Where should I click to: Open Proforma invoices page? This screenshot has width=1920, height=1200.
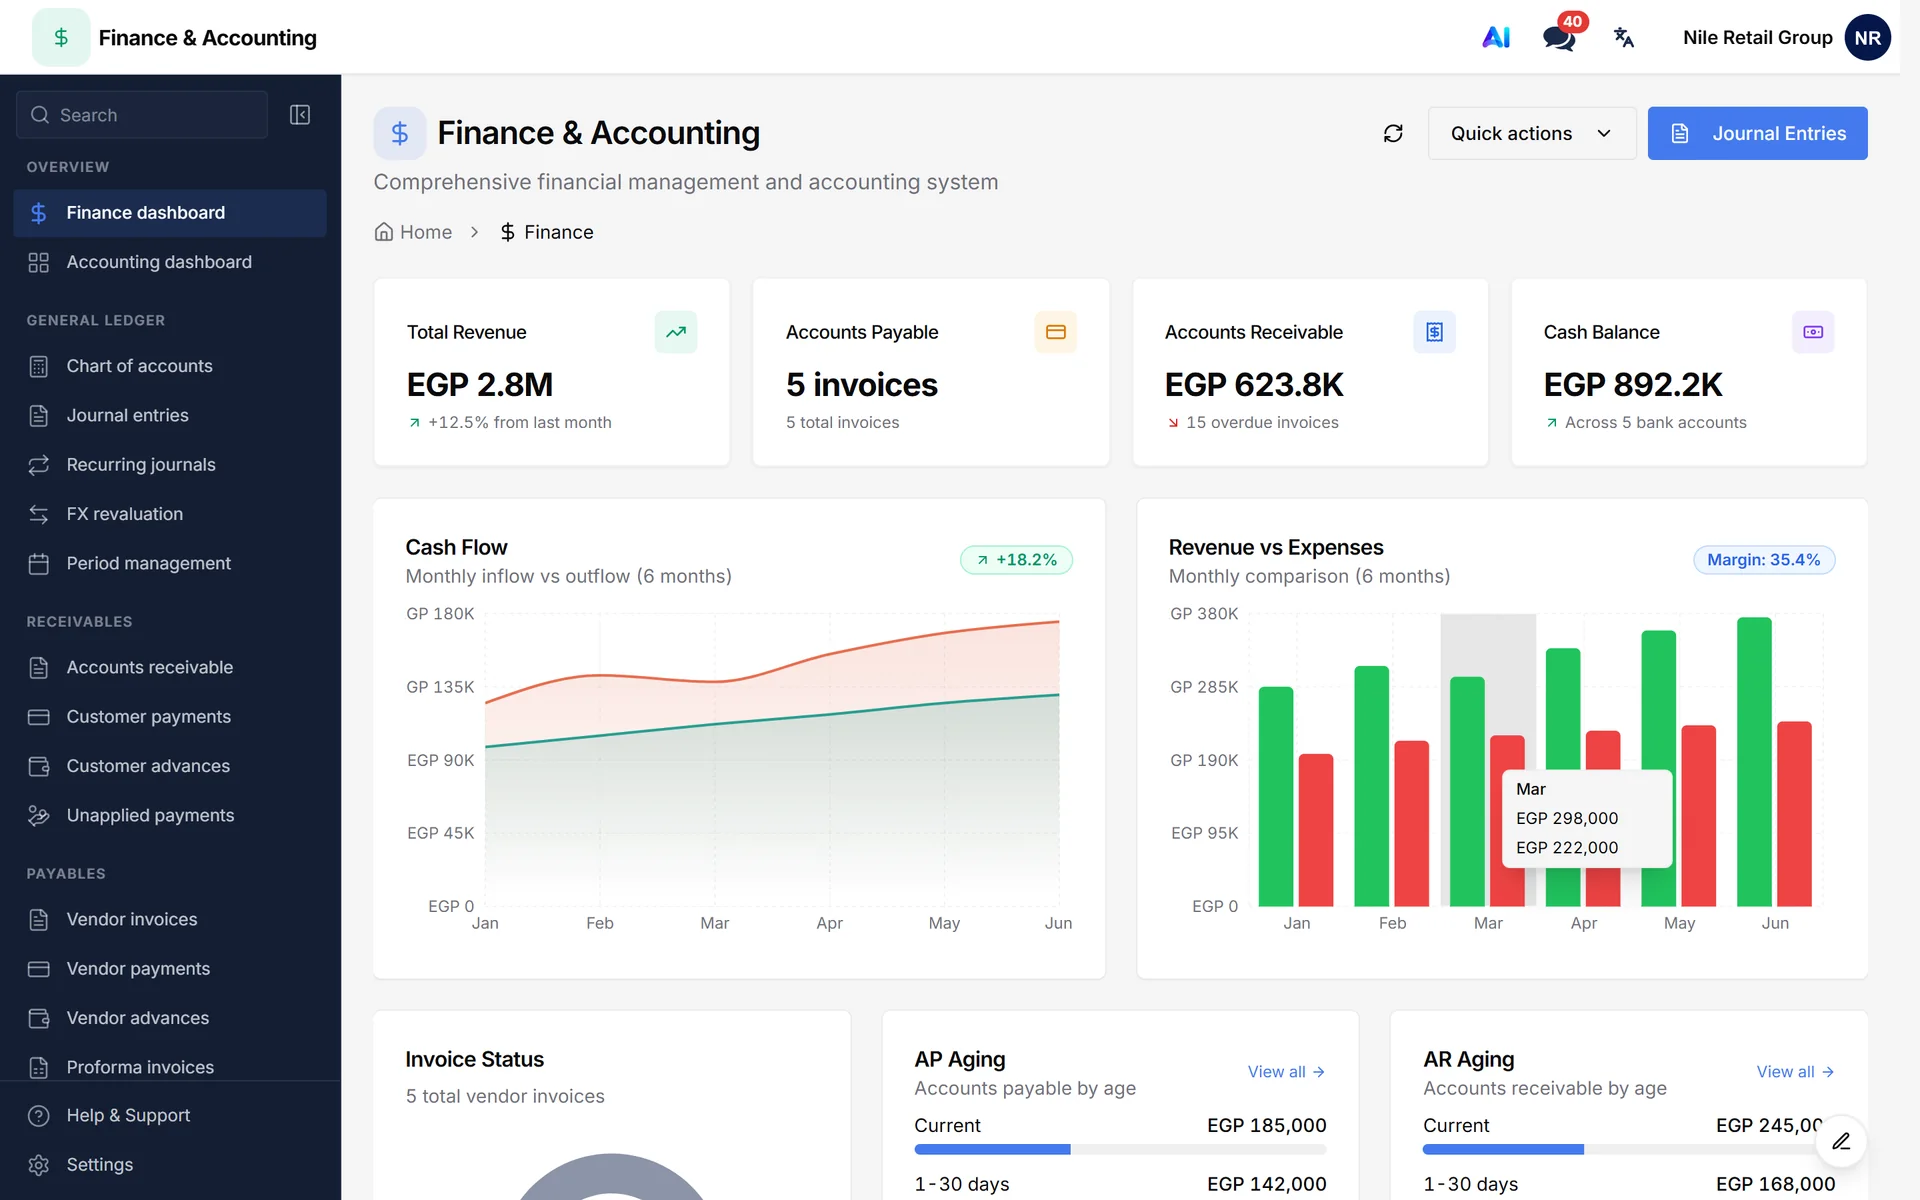point(170,1067)
